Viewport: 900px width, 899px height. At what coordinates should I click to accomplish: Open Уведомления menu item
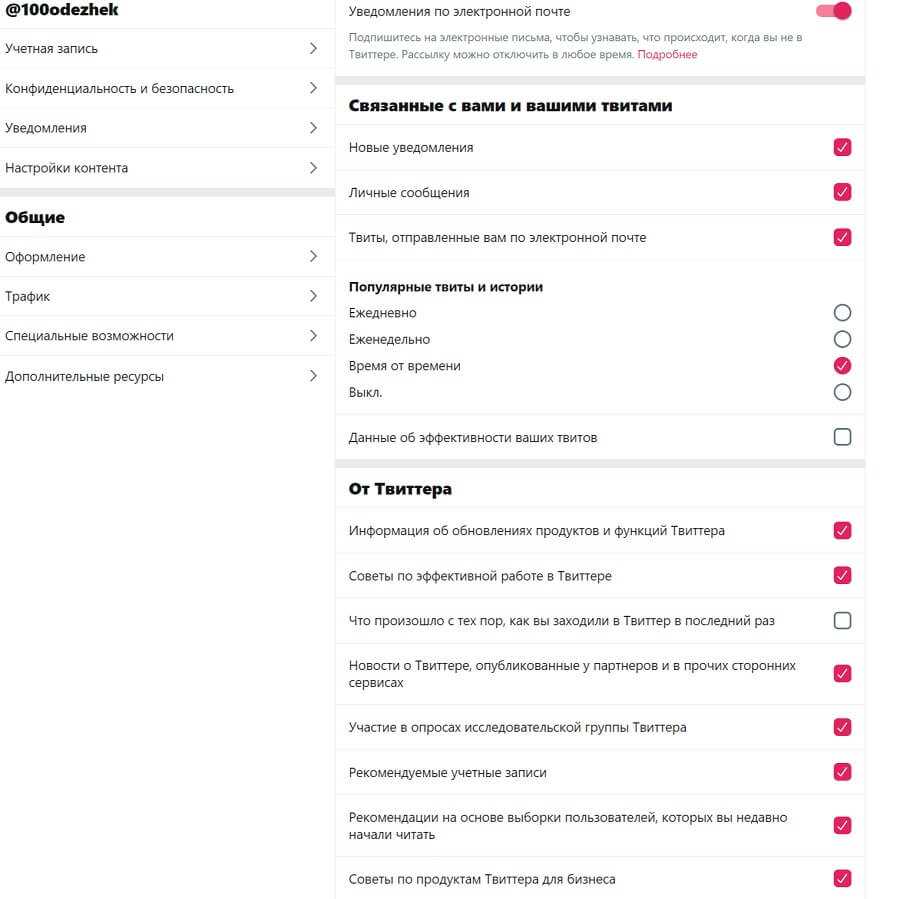(46, 128)
